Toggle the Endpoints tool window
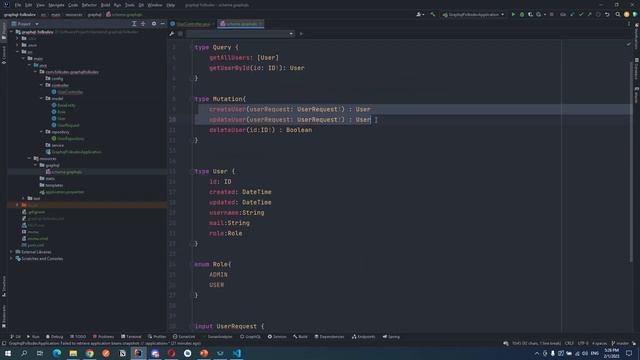 click(363, 337)
